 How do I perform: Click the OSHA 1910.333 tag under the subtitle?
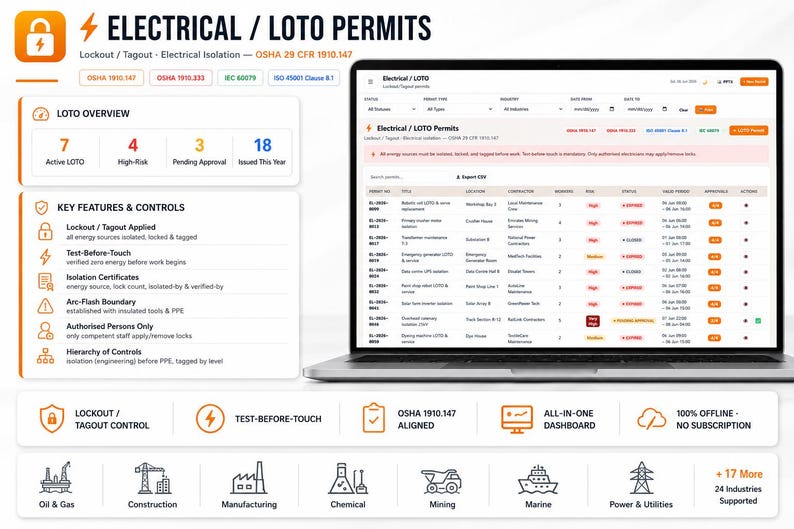181,78
